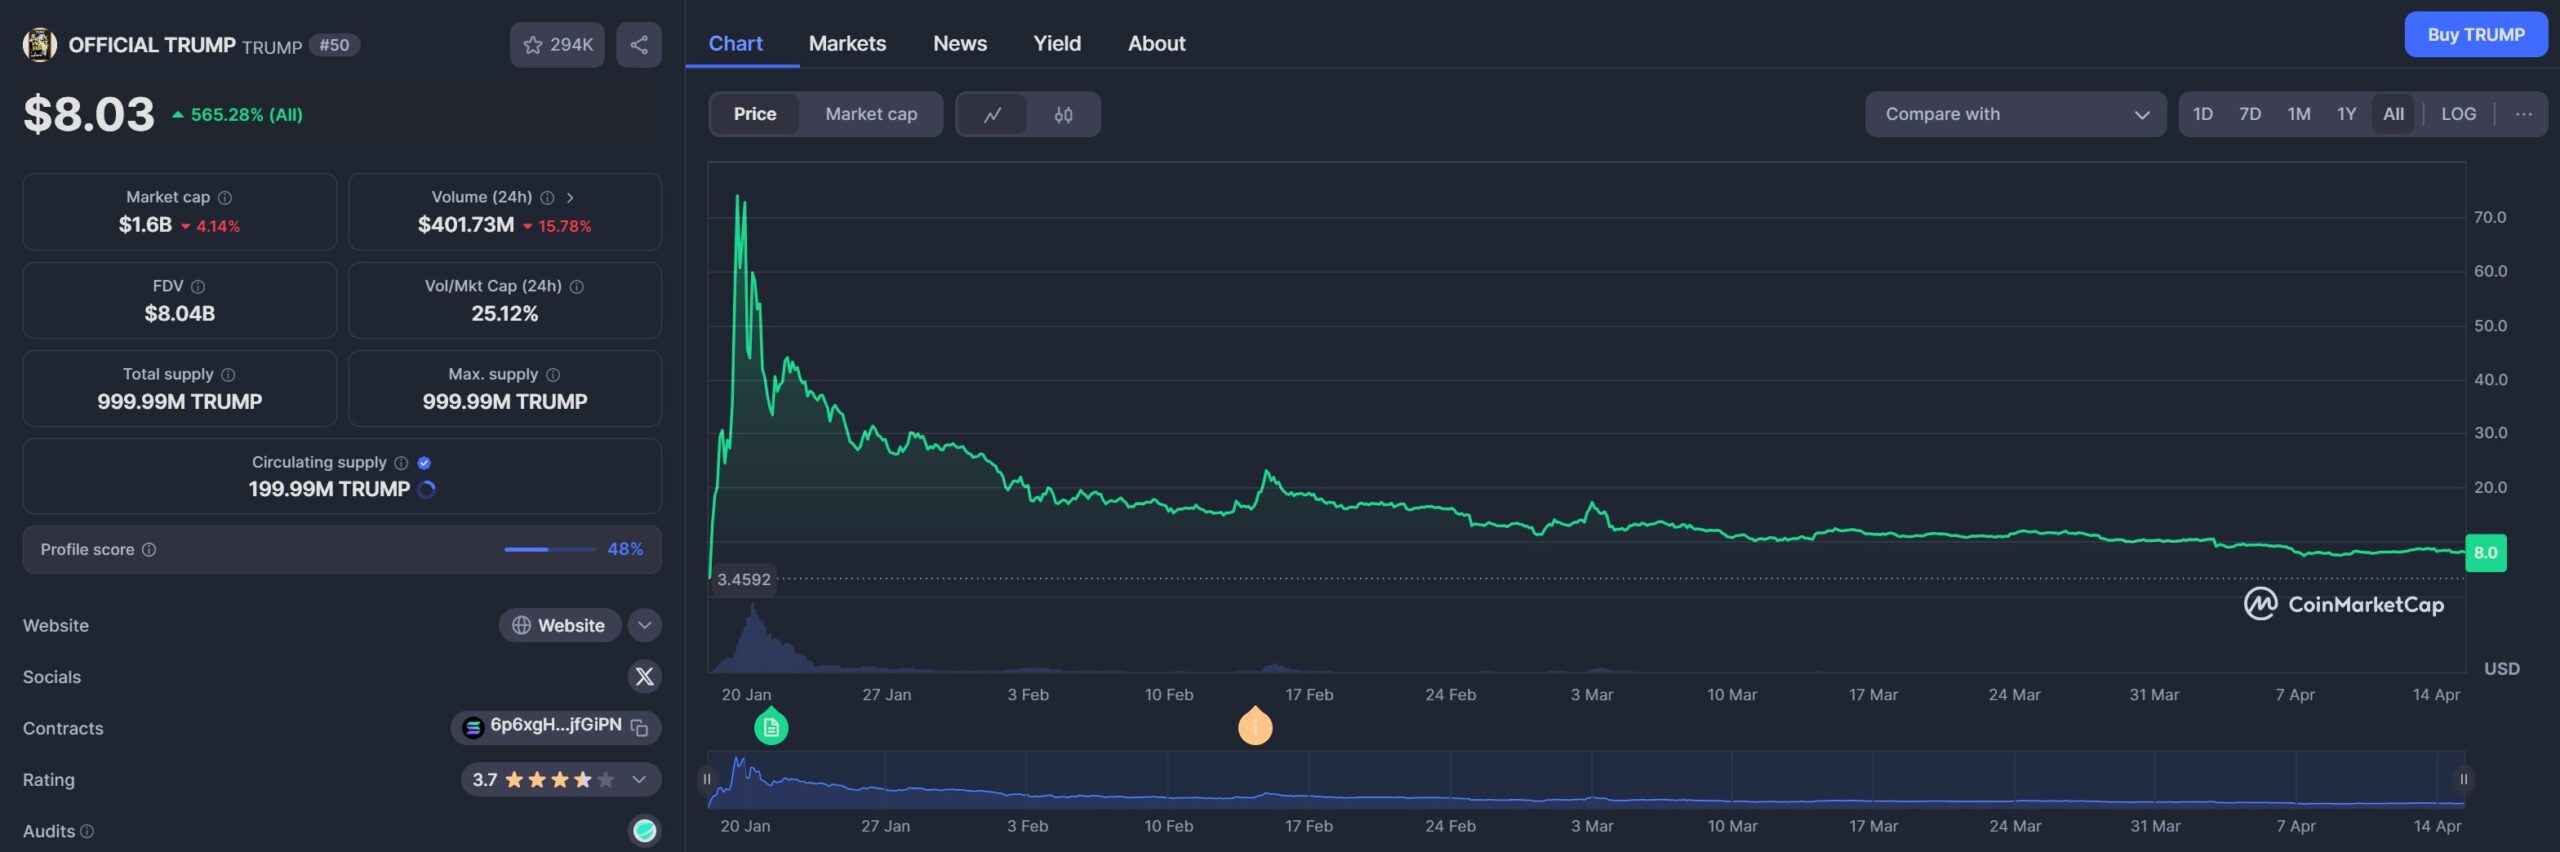
Task: Open Market cap info tooltip icon
Action: 225,198
